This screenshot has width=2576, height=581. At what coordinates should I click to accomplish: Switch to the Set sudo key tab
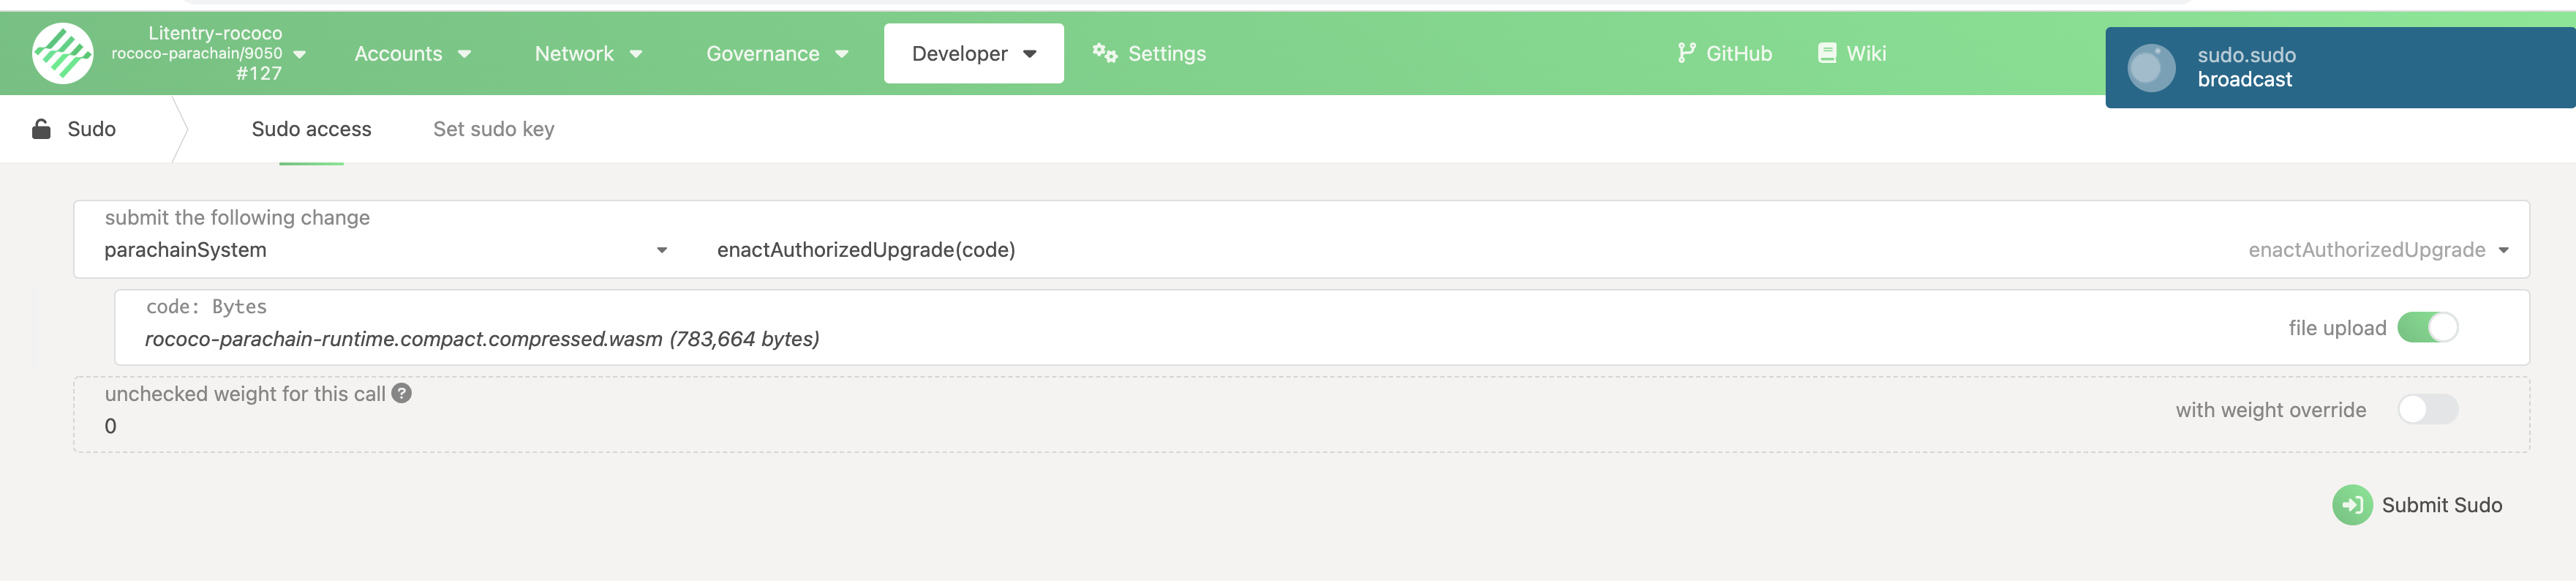[494, 128]
